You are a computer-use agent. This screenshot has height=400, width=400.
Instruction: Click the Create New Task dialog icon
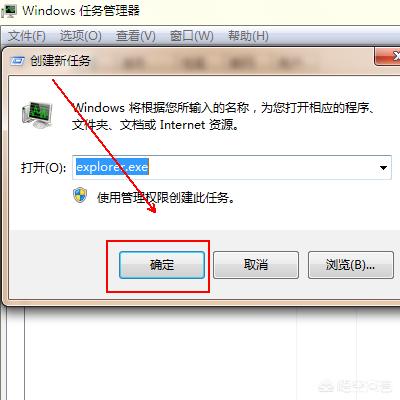click(17, 61)
